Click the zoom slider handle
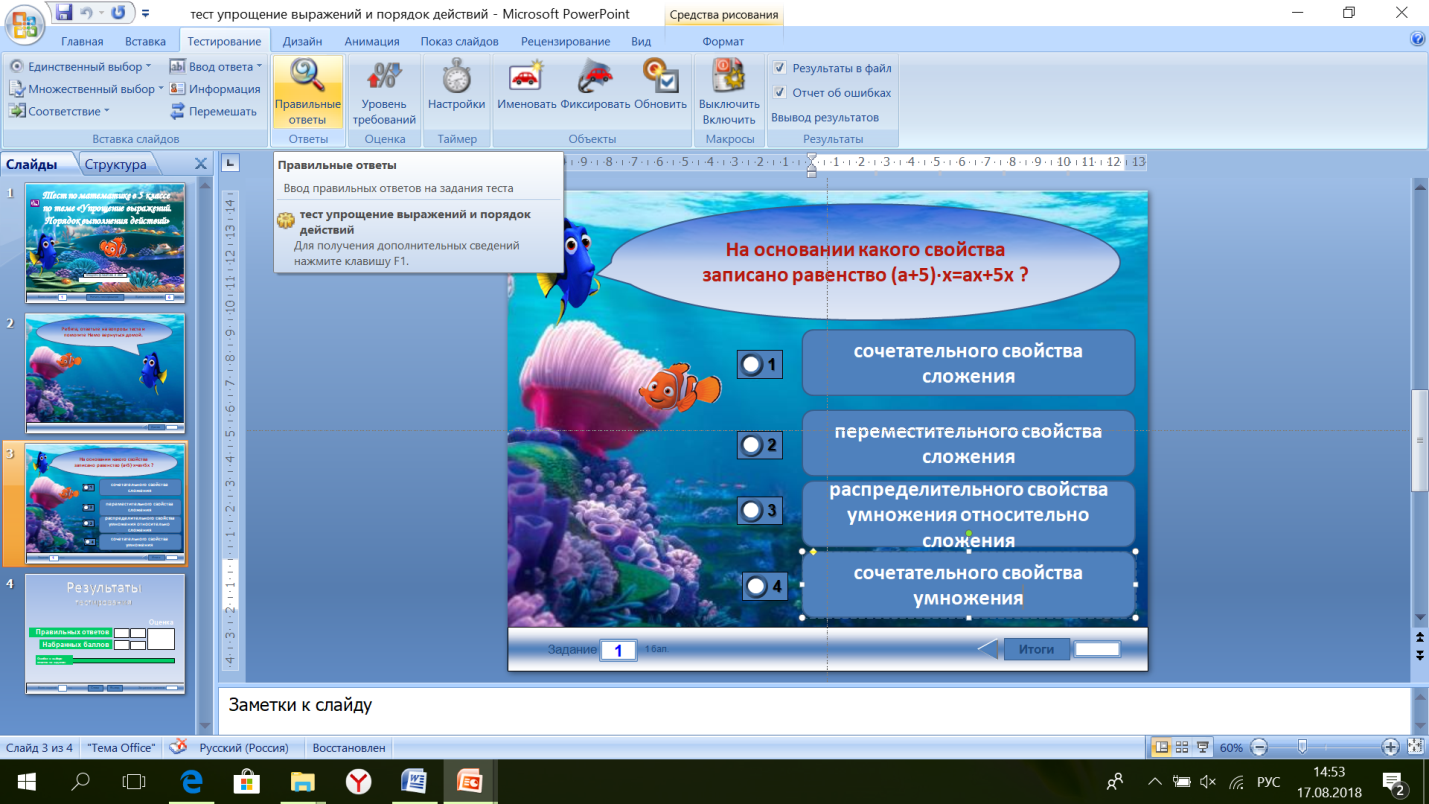Image resolution: width=1429 pixels, height=804 pixels. [1302, 747]
